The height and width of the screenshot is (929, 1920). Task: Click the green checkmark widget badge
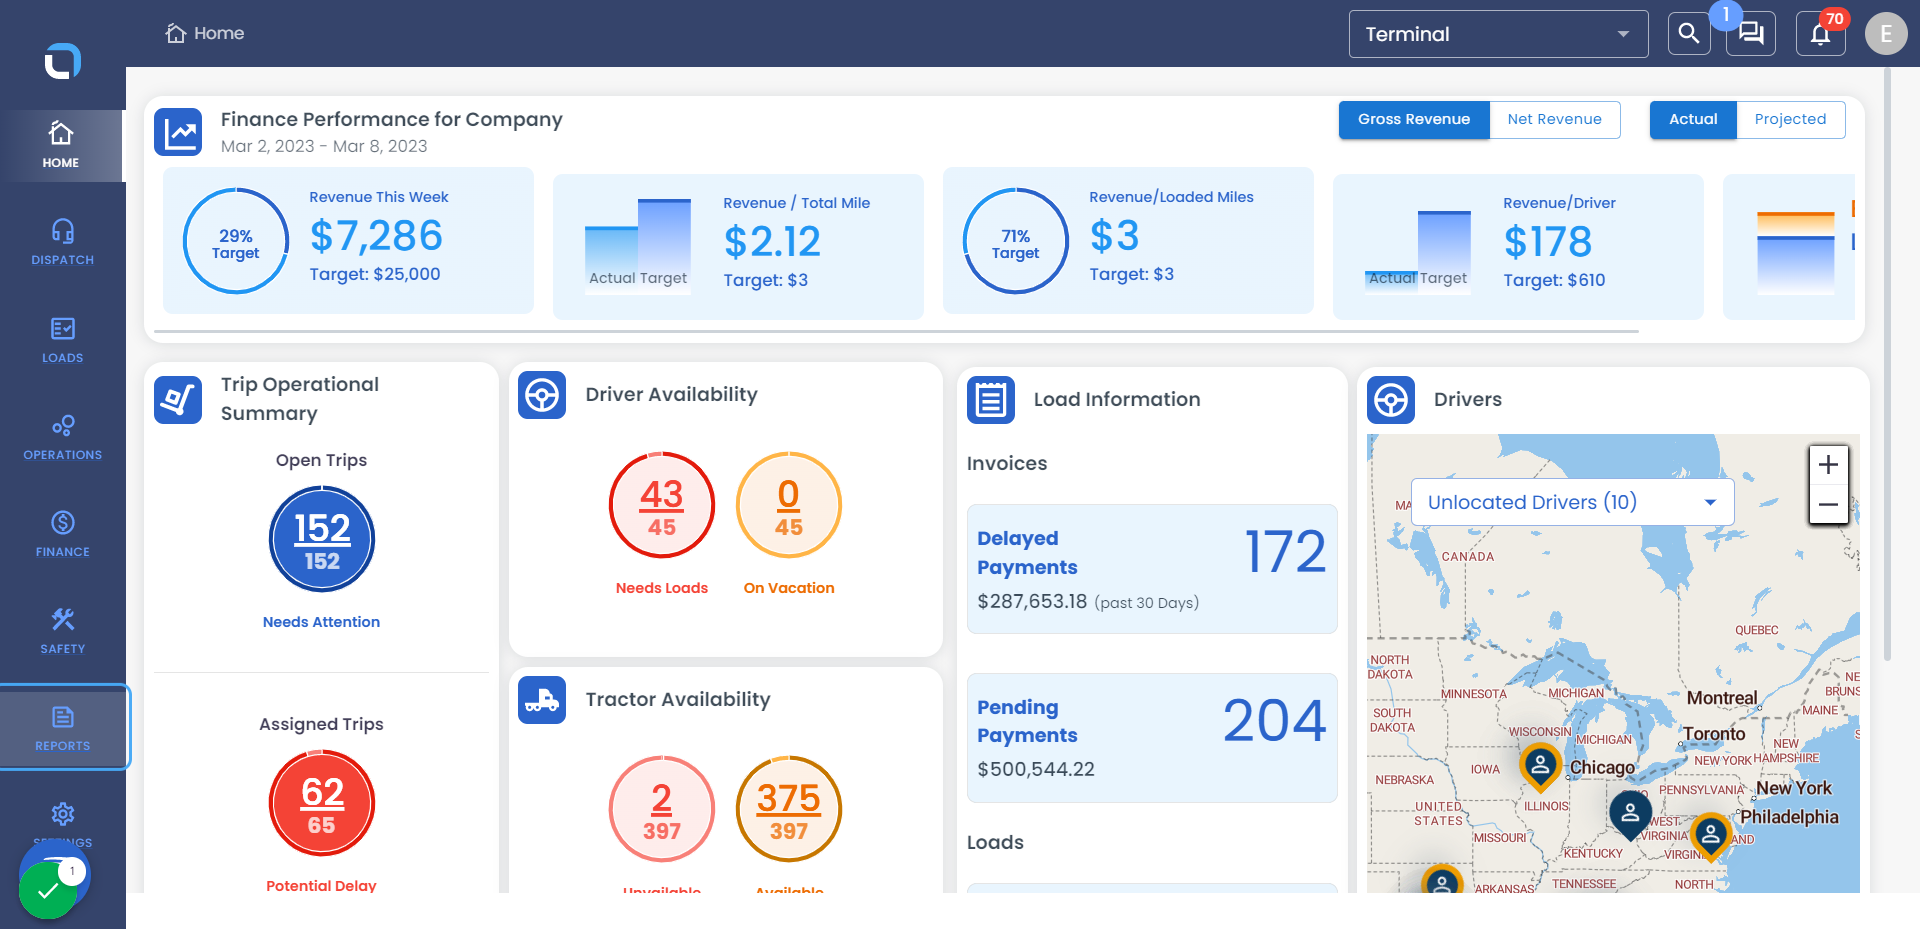[47, 889]
